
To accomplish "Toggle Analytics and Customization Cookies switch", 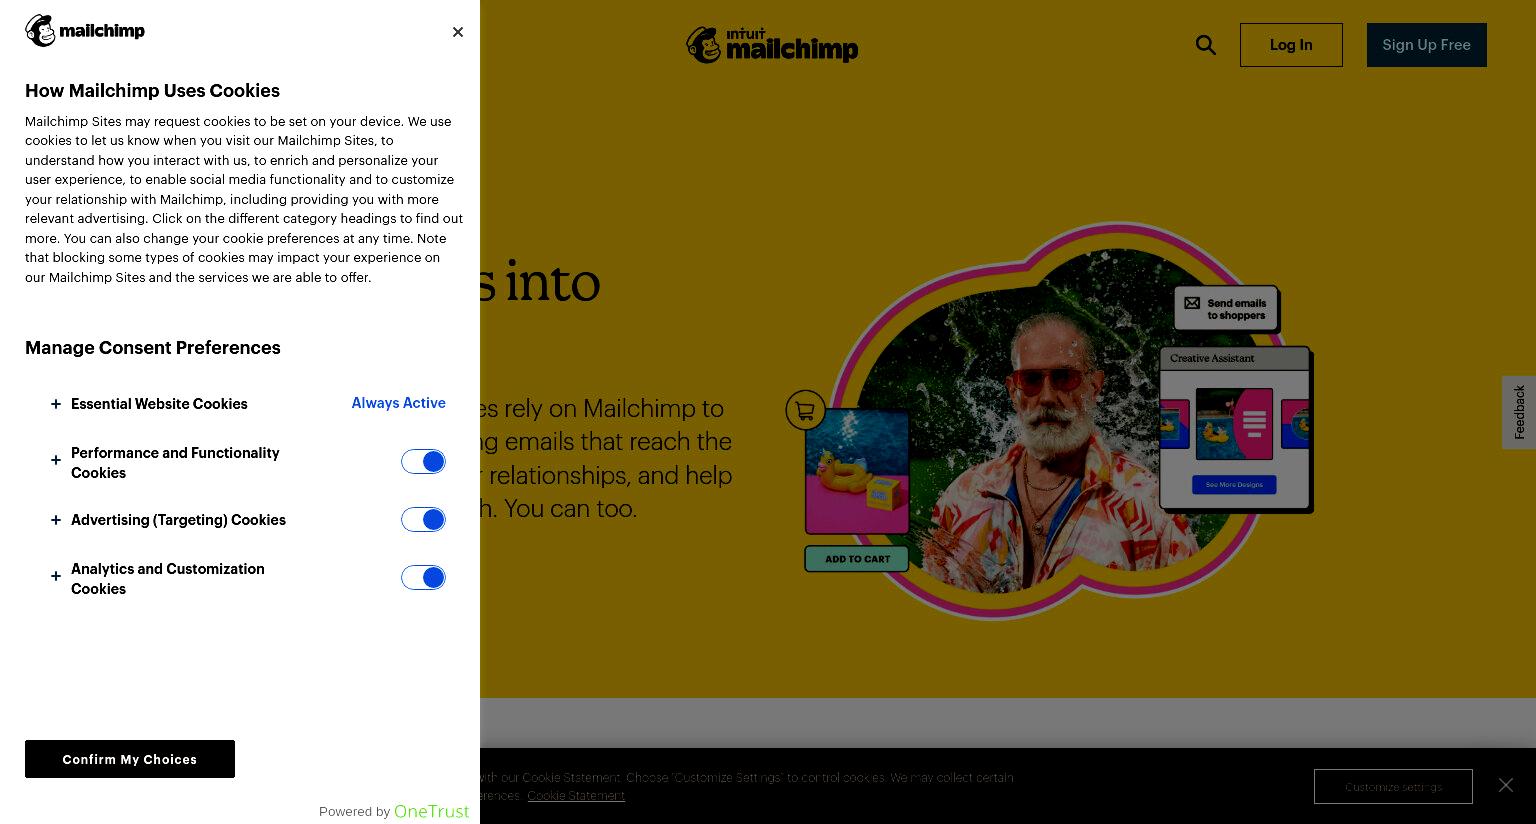I will point(423,577).
